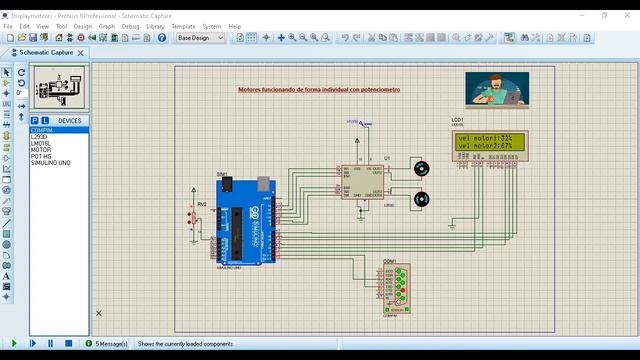Open search and tag binoculars tool

click(x=525, y=38)
